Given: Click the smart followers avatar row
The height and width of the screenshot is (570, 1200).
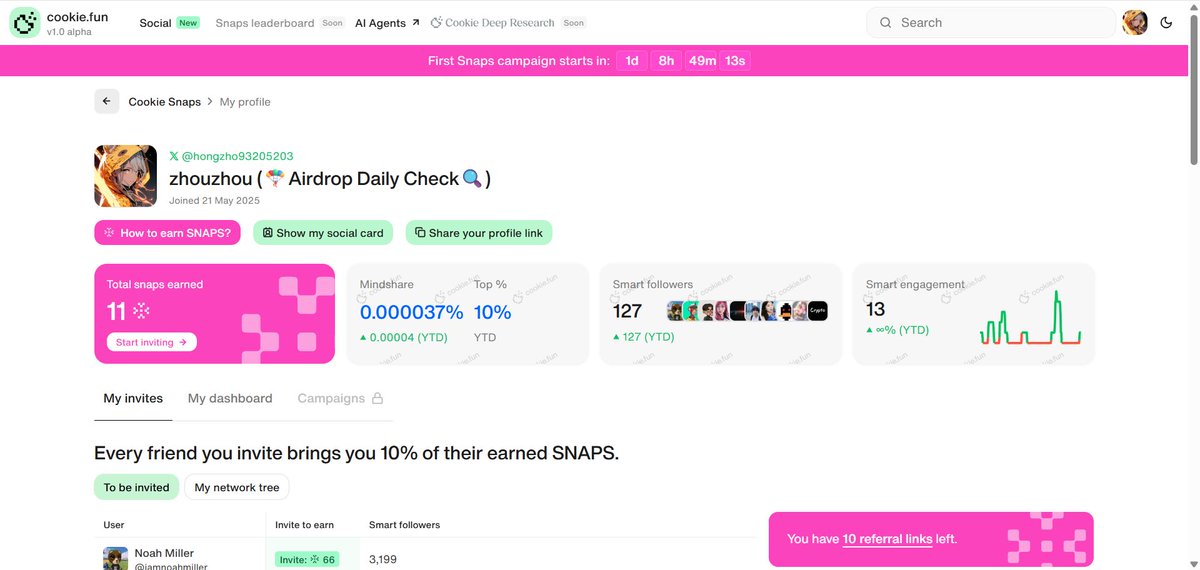Looking at the screenshot, I should pyautogui.click(x=747, y=311).
